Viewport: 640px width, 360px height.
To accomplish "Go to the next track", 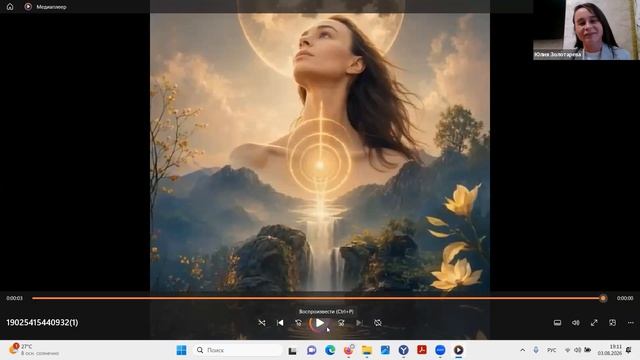I will pyautogui.click(x=359, y=323).
